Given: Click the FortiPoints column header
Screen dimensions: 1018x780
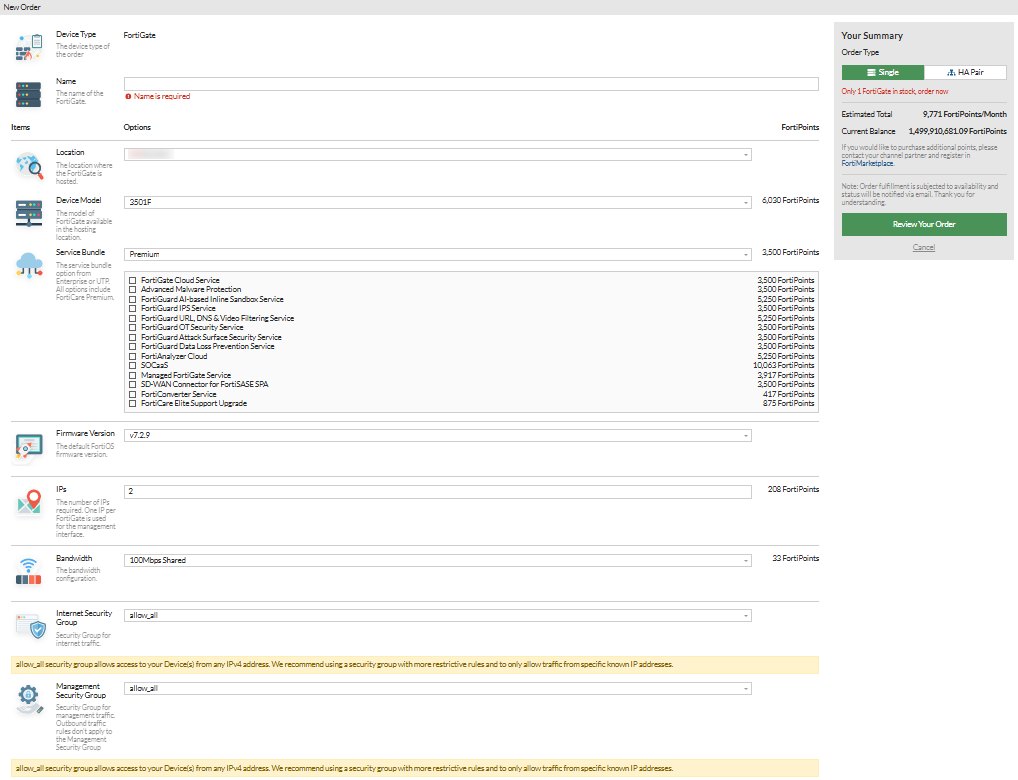Looking at the screenshot, I should point(800,127).
